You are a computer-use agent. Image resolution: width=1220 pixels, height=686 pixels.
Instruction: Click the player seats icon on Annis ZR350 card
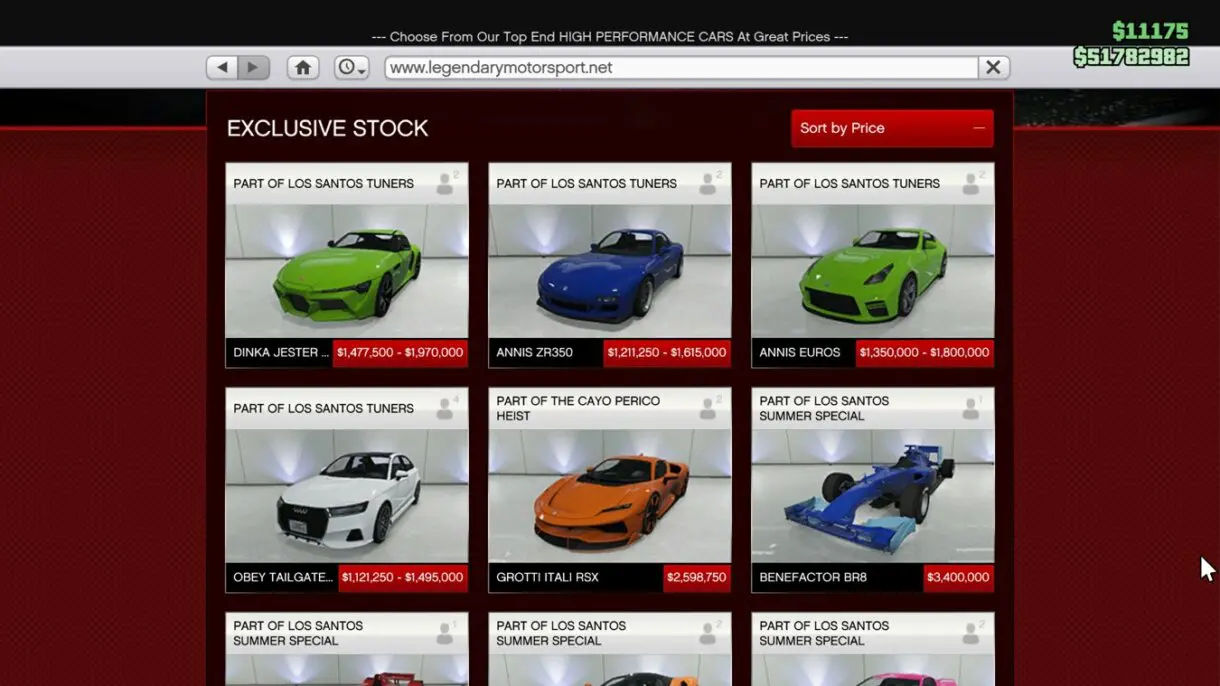click(x=710, y=183)
